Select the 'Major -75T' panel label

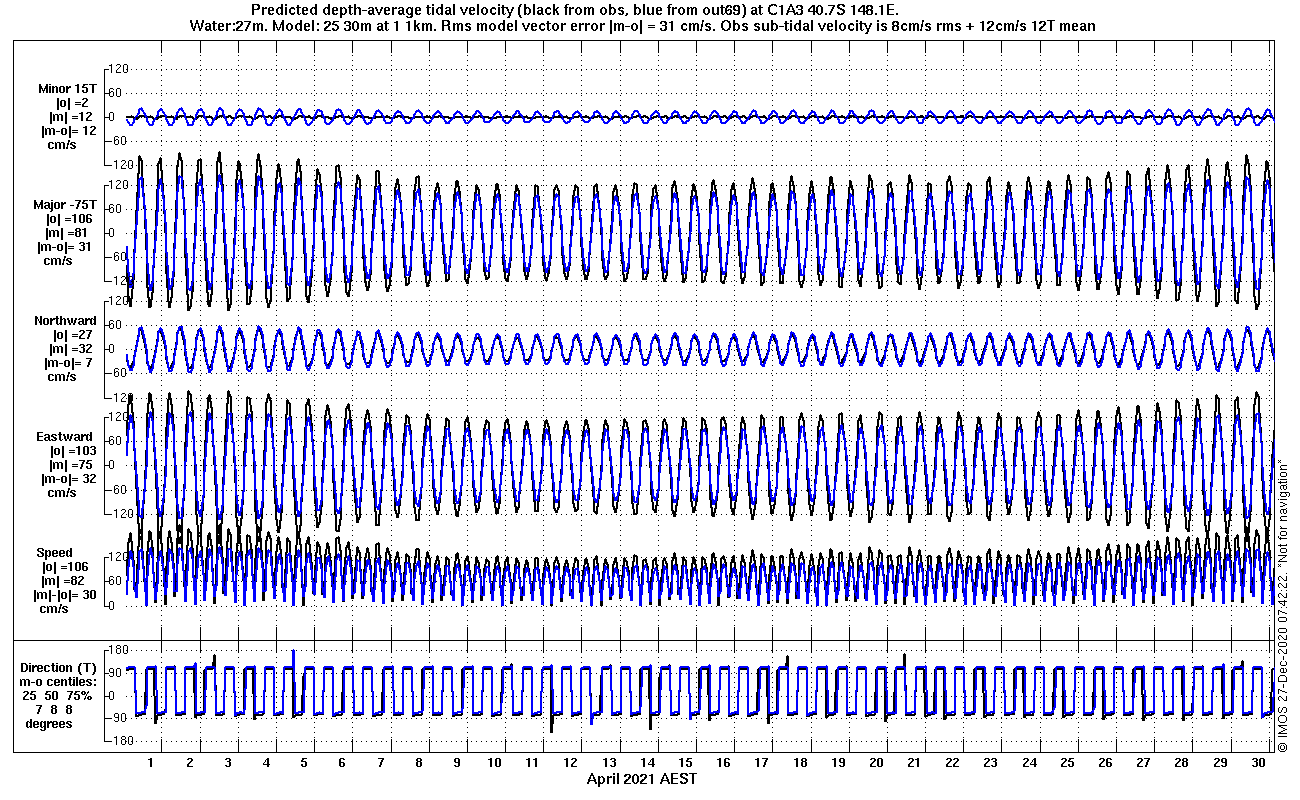[64, 205]
